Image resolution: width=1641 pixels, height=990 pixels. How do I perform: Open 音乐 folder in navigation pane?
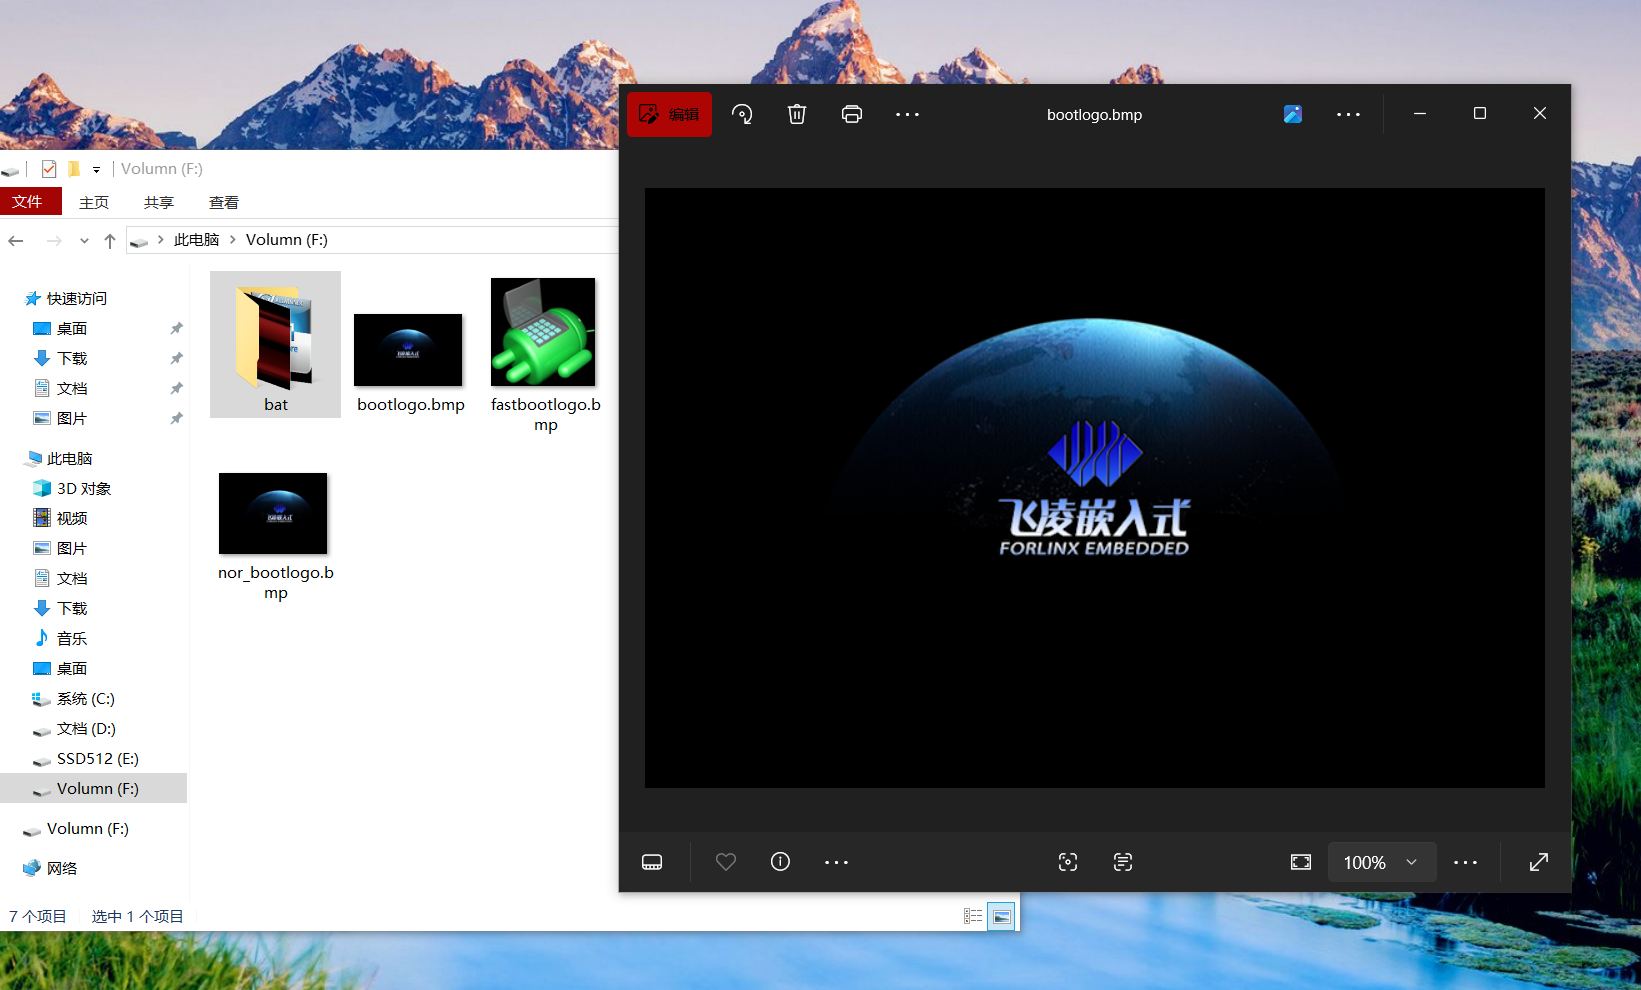tap(72, 639)
